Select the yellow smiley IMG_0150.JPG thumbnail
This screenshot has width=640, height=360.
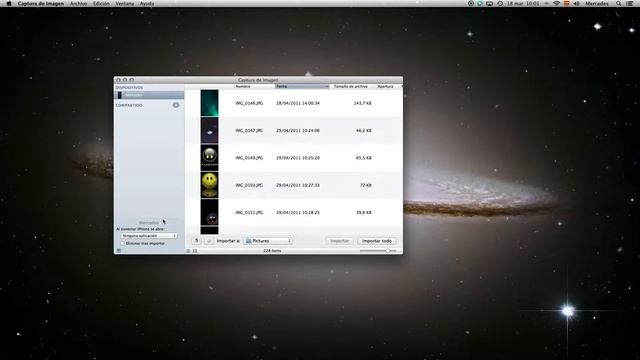(209, 185)
